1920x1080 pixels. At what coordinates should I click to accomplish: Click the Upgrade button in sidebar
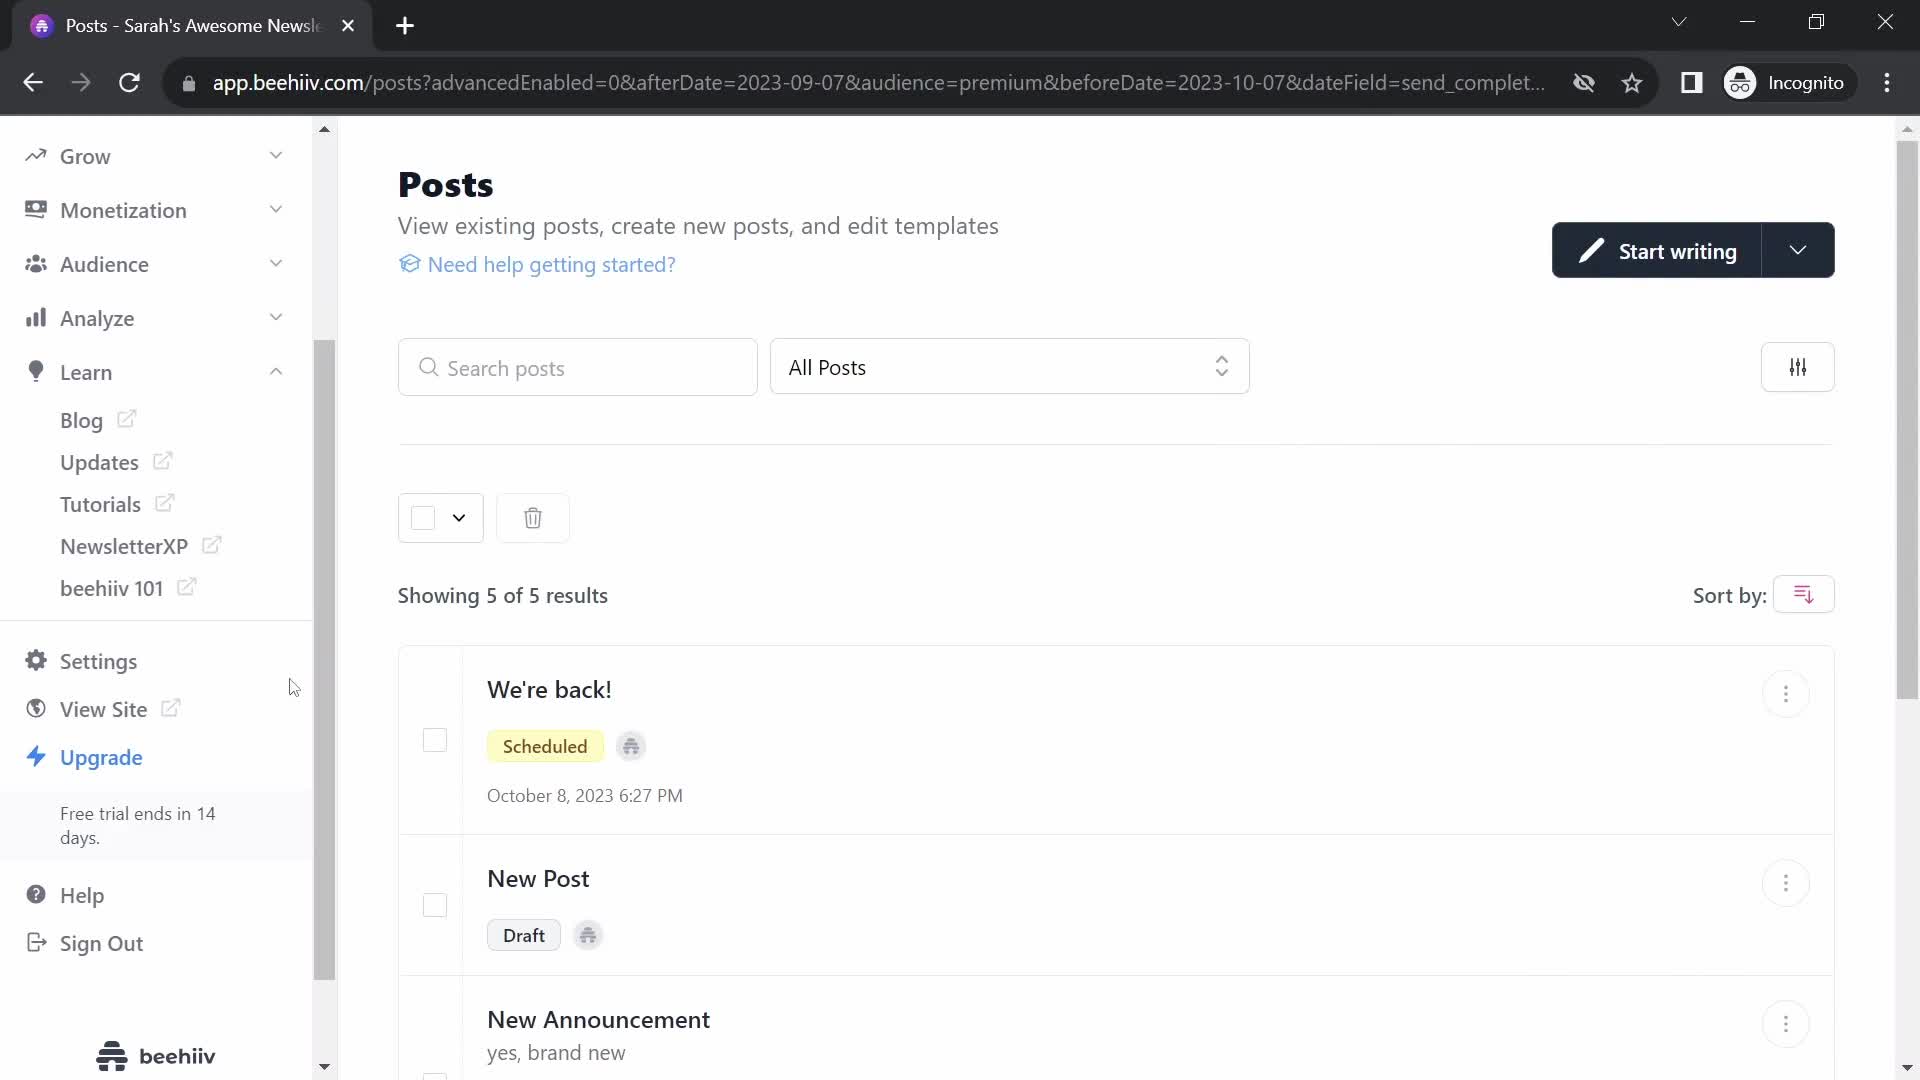pos(102,757)
